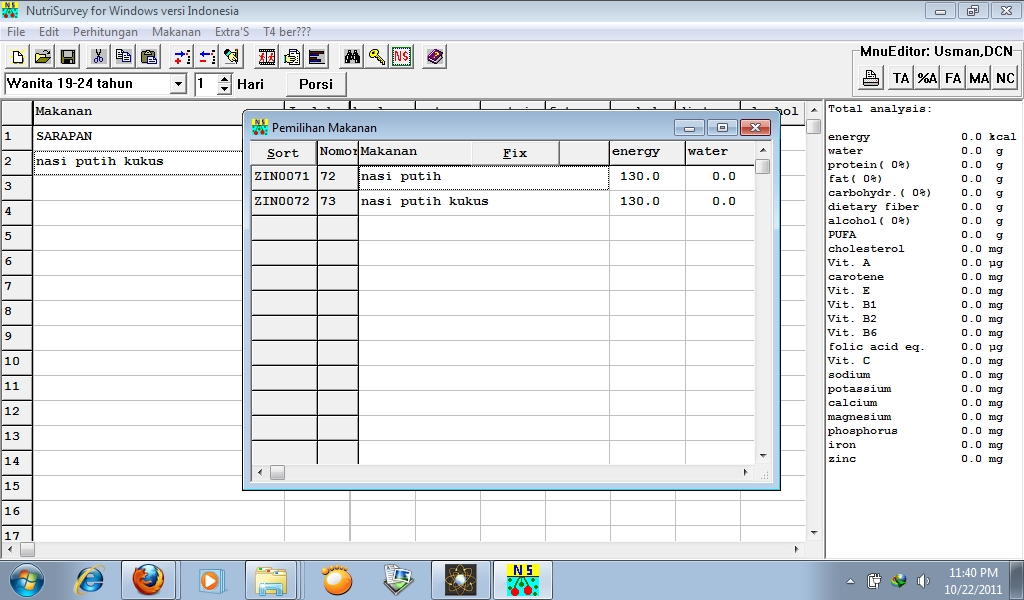Open the Perhitungan menu

click(x=105, y=31)
